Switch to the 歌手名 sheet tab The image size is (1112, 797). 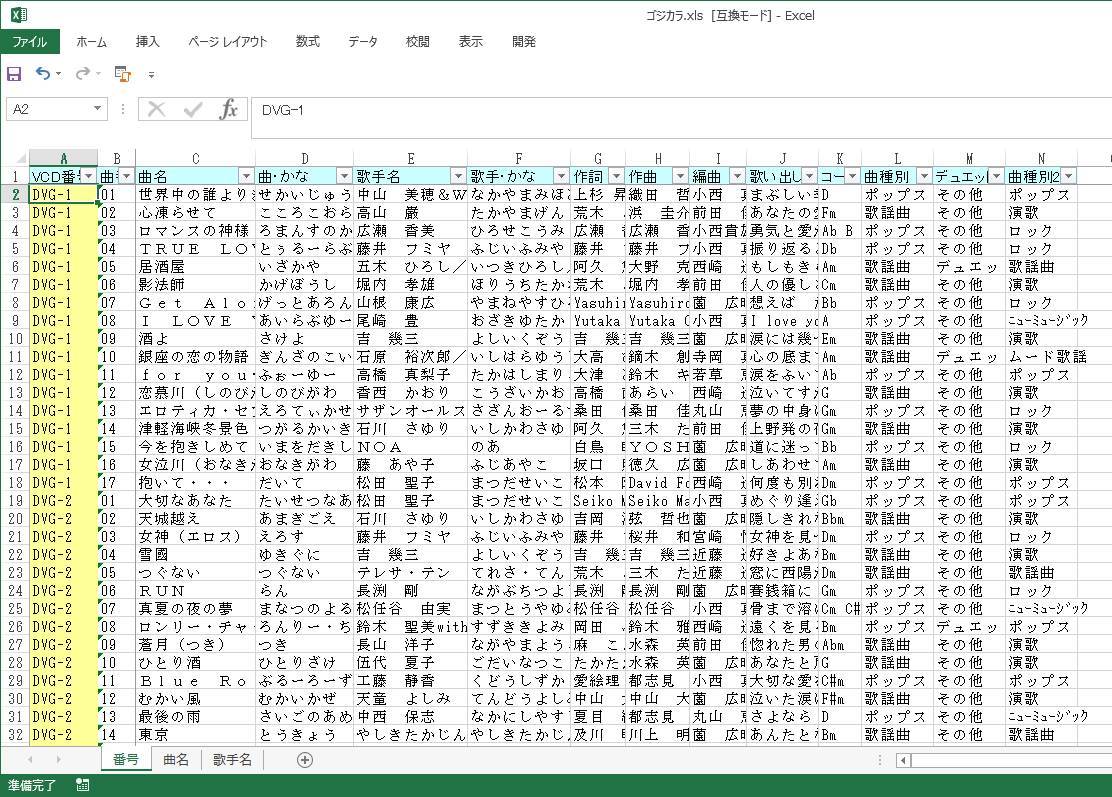pos(232,759)
